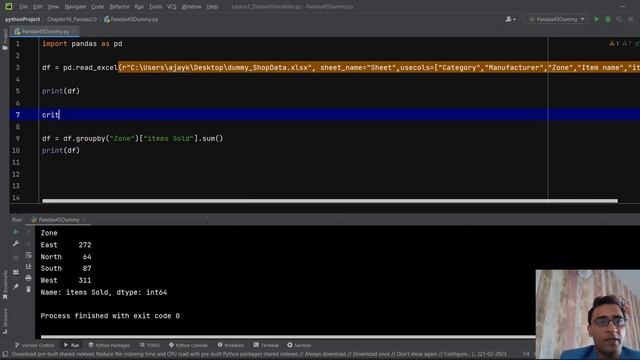Image resolution: width=640 pixels, height=360 pixels.
Task: Open the Help menu
Action: point(212,7)
